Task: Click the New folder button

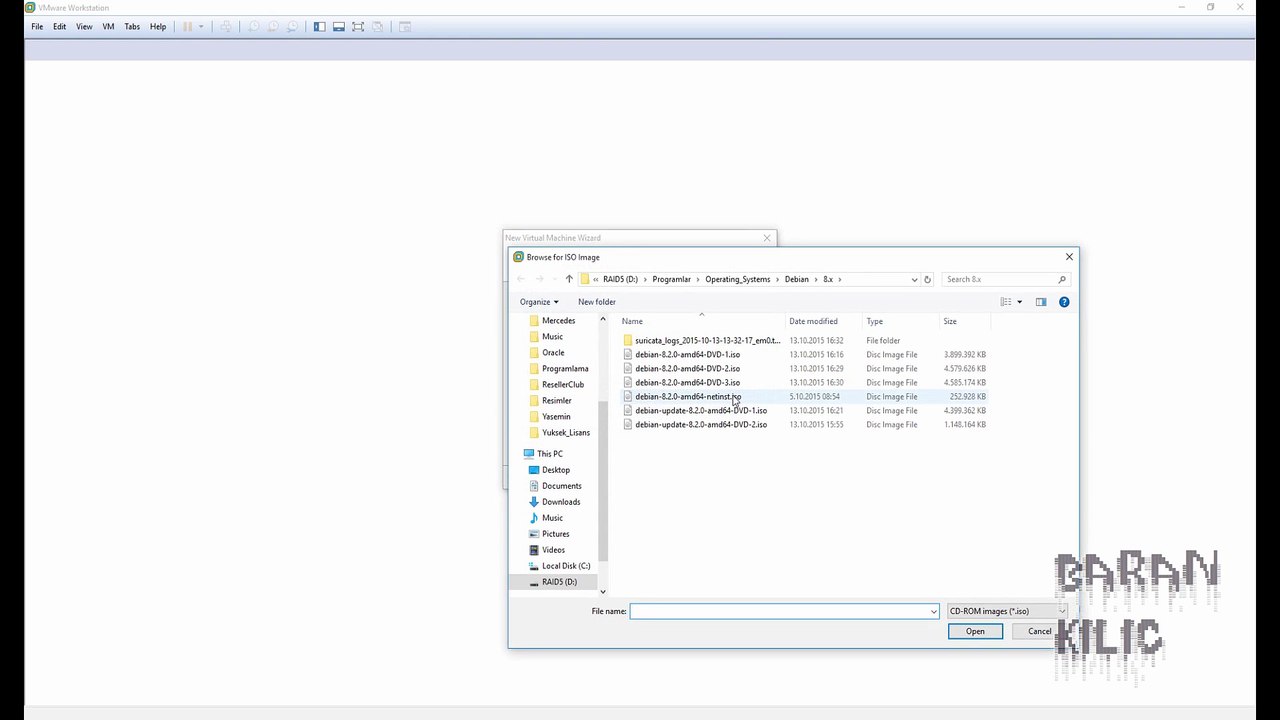Action: click(x=597, y=302)
